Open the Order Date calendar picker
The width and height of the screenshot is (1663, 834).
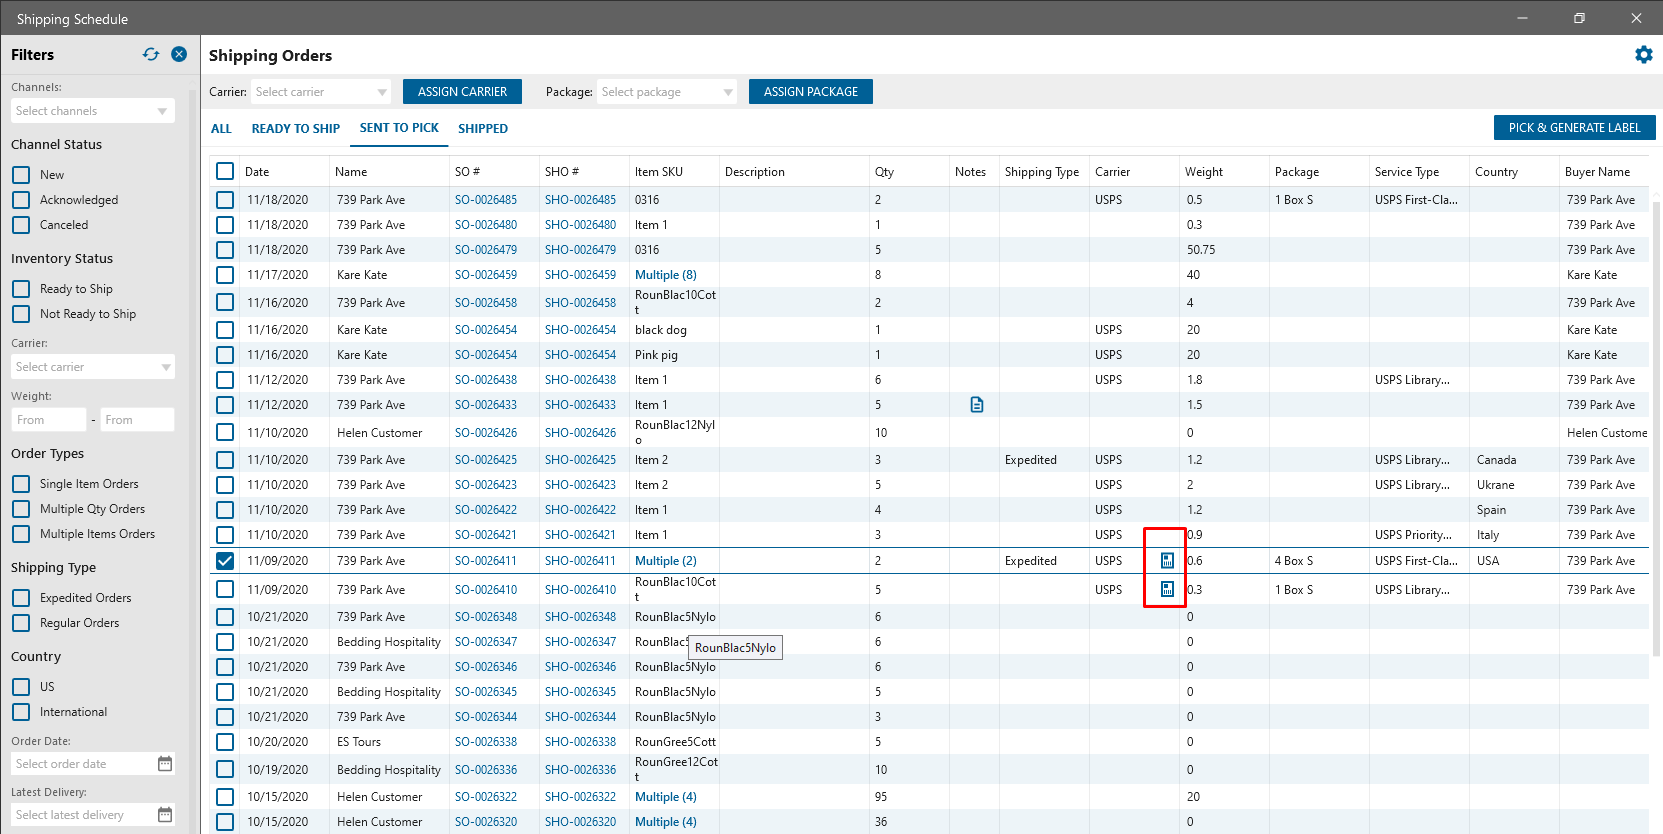click(x=165, y=764)
